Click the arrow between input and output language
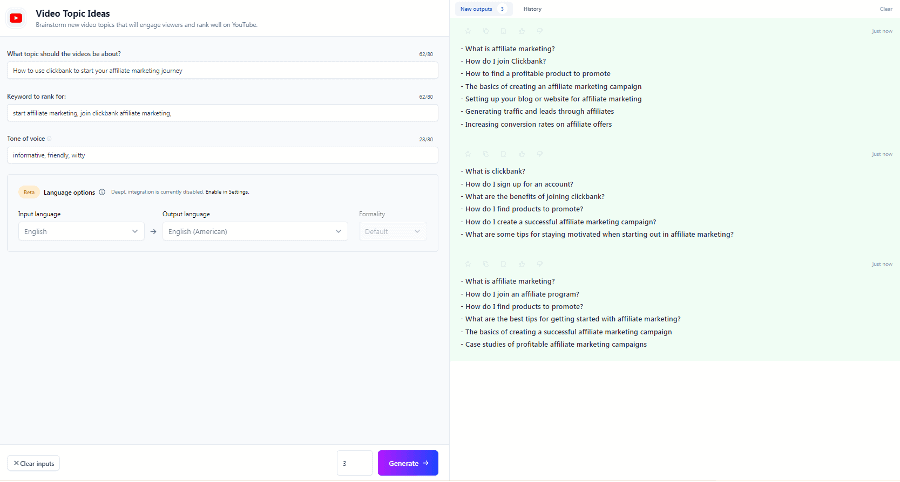900x482 pixels. (153, 232)
